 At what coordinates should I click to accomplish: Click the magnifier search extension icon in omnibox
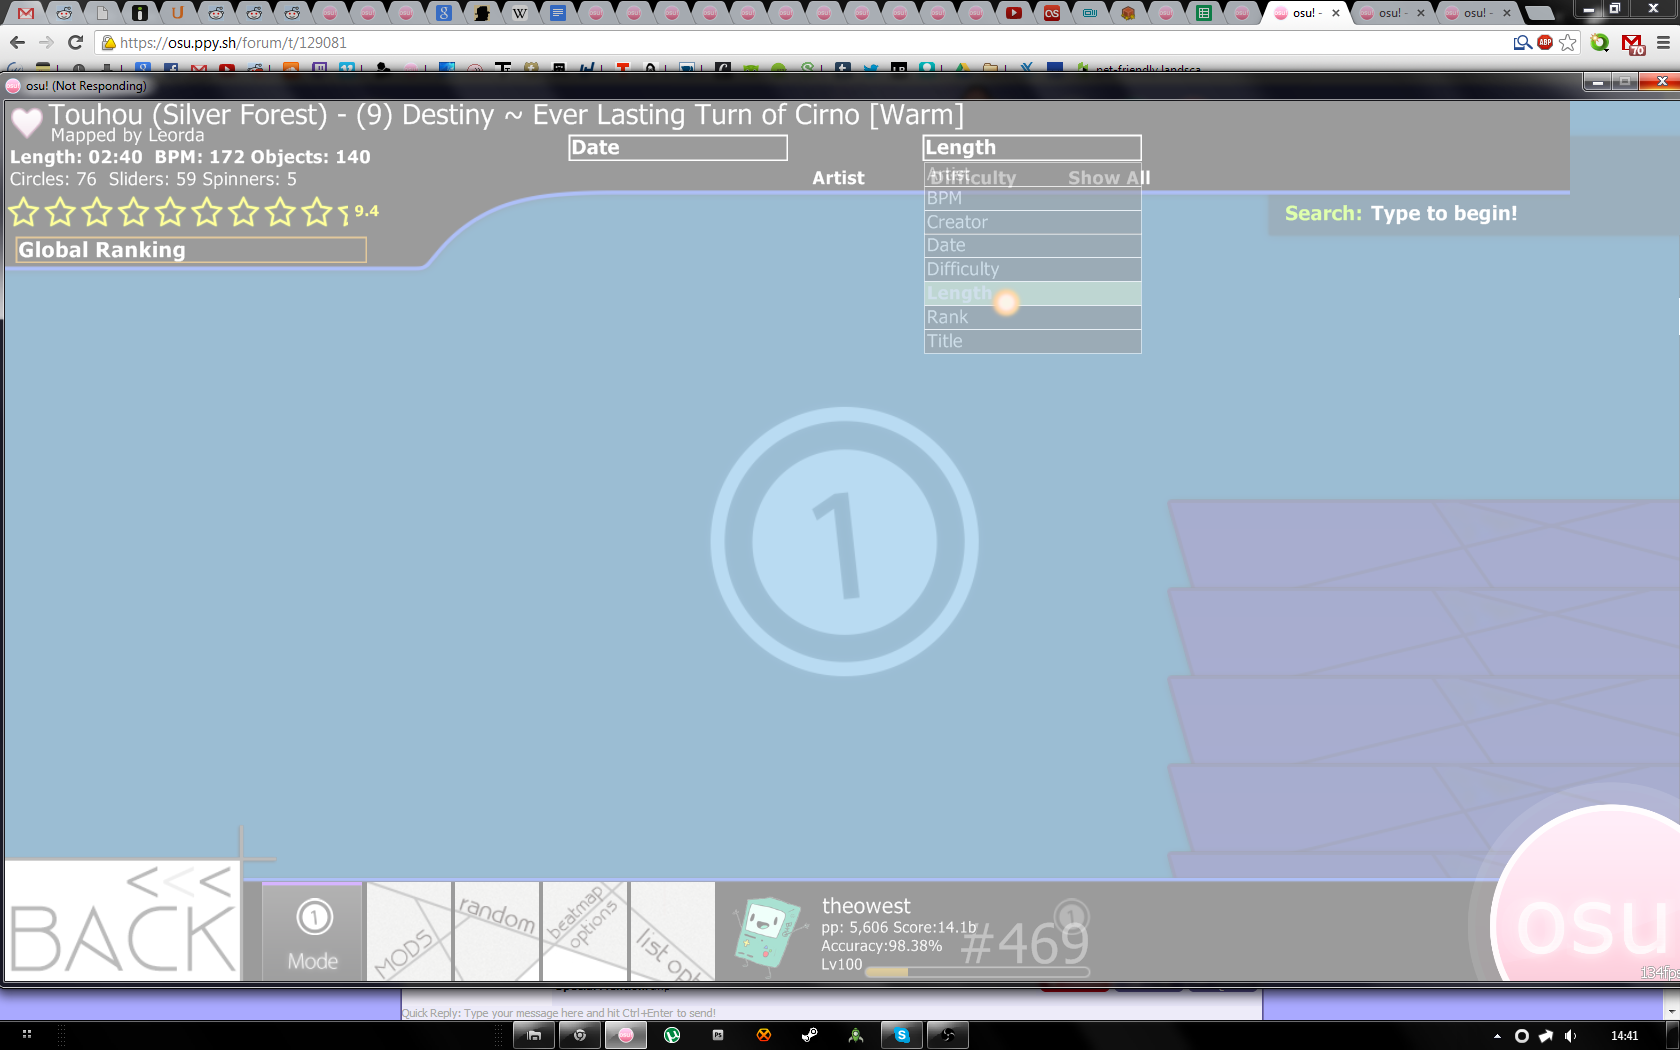(1522, 42)
